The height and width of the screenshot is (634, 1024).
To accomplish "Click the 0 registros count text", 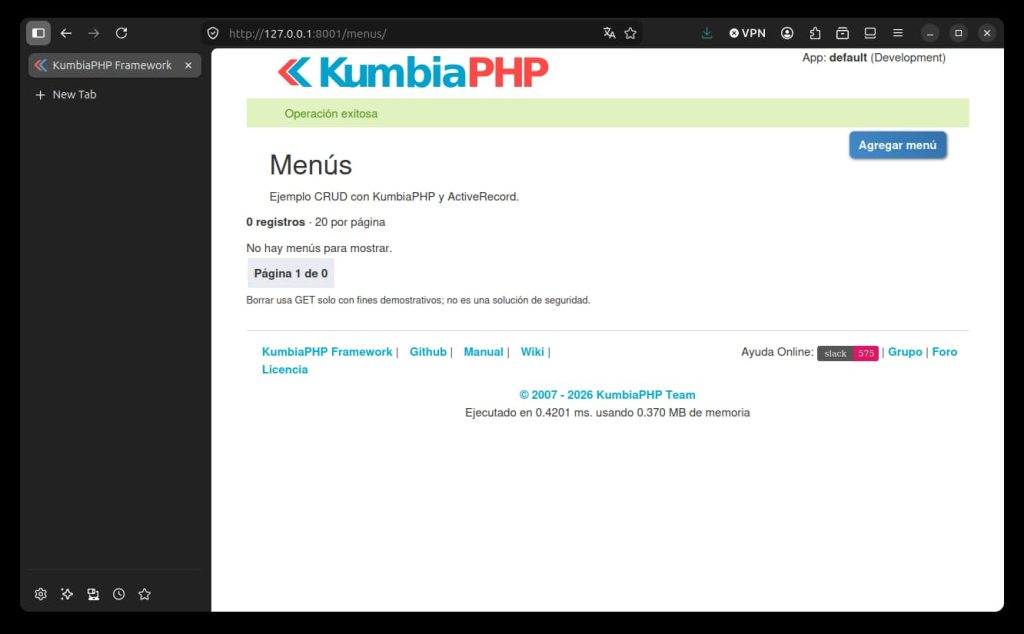I will tap(276, 222).
